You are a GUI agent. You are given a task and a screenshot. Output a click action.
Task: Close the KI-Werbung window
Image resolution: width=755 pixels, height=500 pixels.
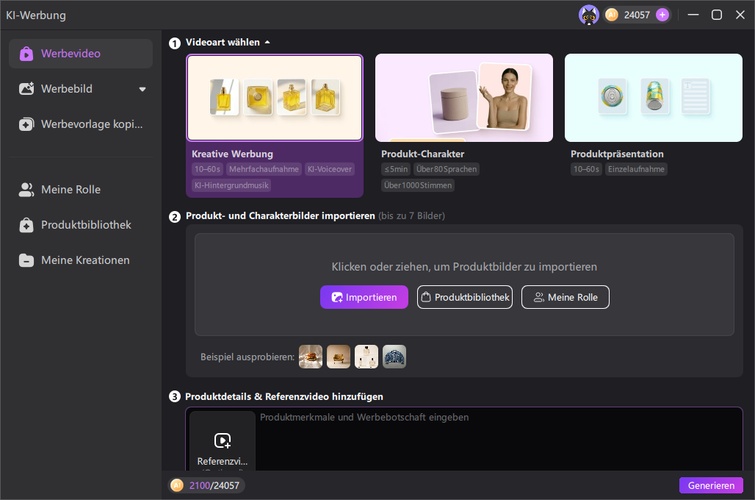point(740,15)
